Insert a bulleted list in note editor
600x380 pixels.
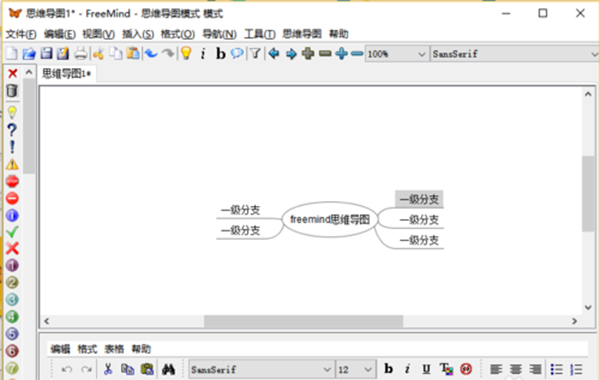tap(556, 369)
